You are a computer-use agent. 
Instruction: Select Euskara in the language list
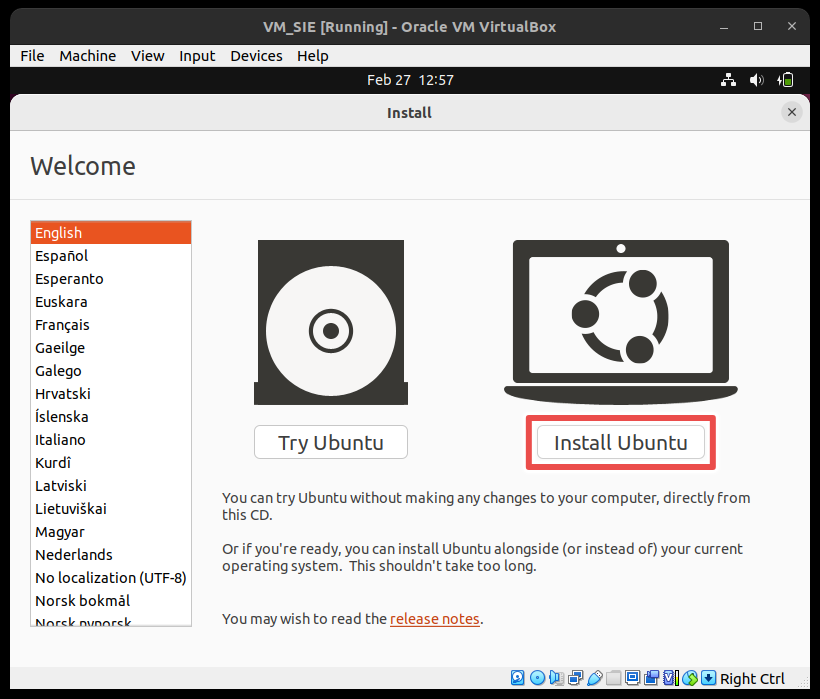[x=111, y=302]
